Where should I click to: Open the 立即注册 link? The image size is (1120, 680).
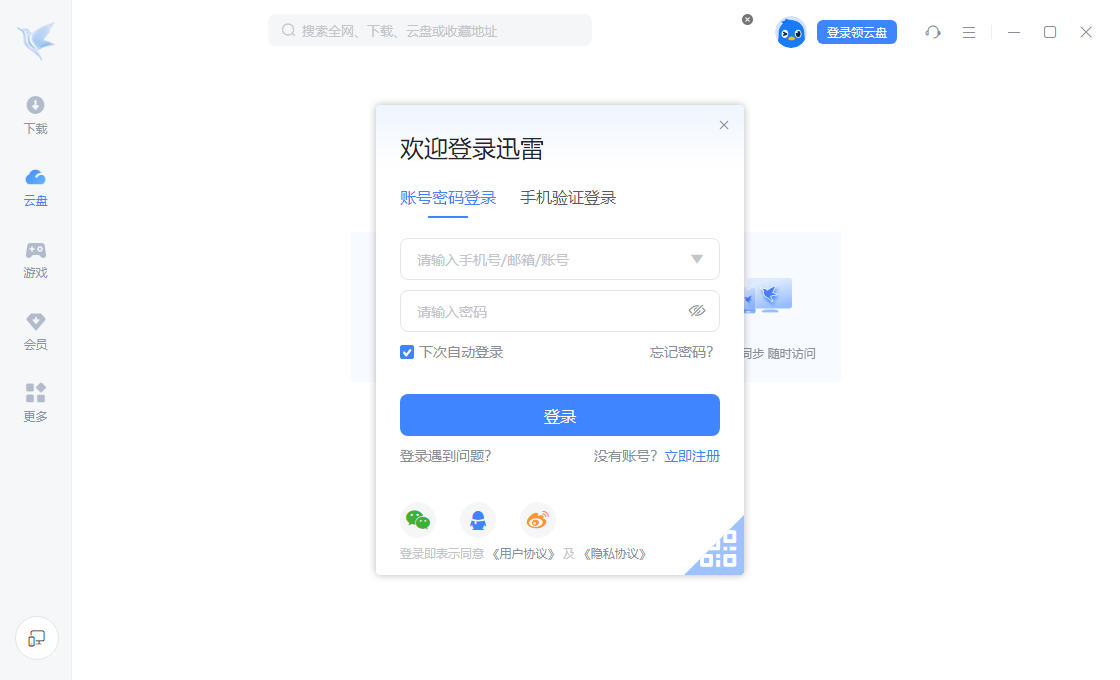691,456
